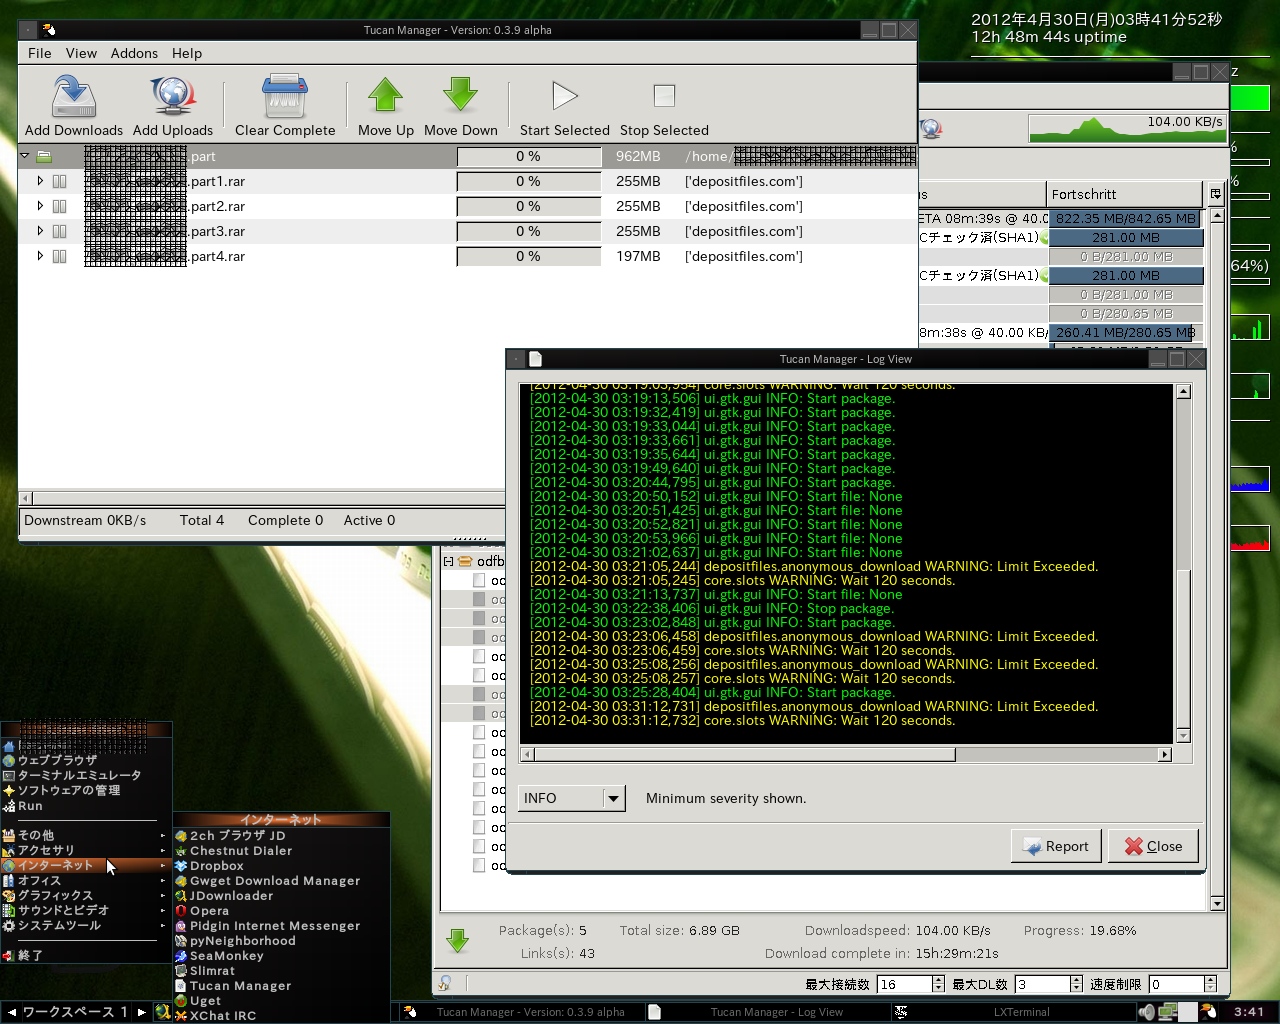Open the File menu
This screenshot has height=1024, width=1280.
[x=40, y=53]
